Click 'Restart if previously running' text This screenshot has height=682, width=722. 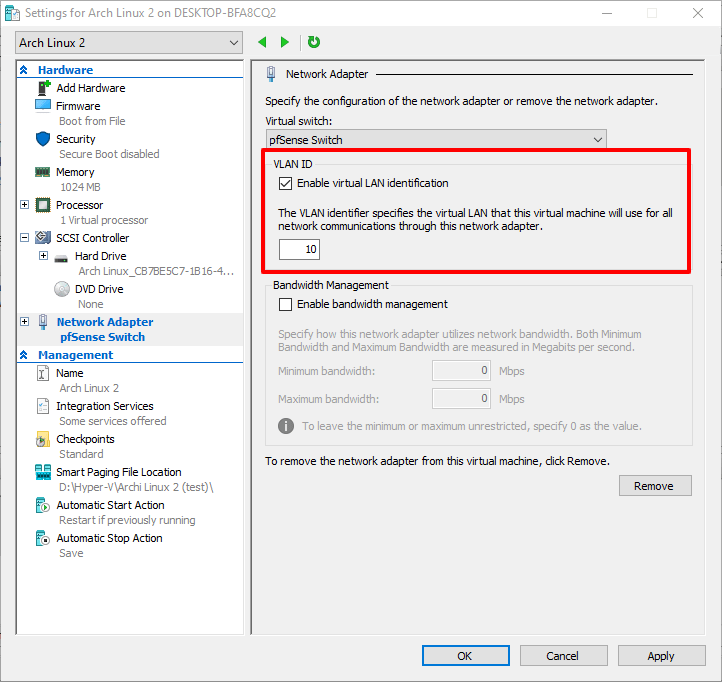(127, 520)
